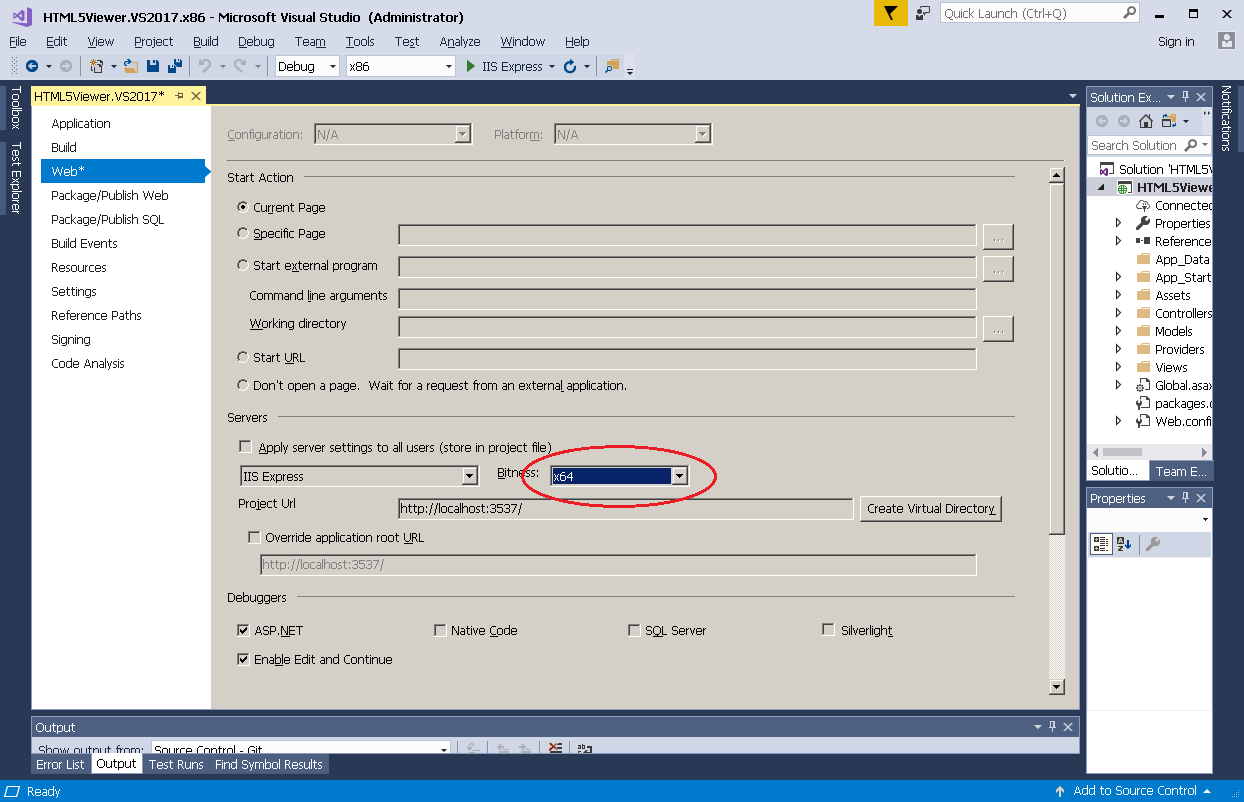Click the scroll-down arrow of Web page scrollbar

coord(1057,686)
